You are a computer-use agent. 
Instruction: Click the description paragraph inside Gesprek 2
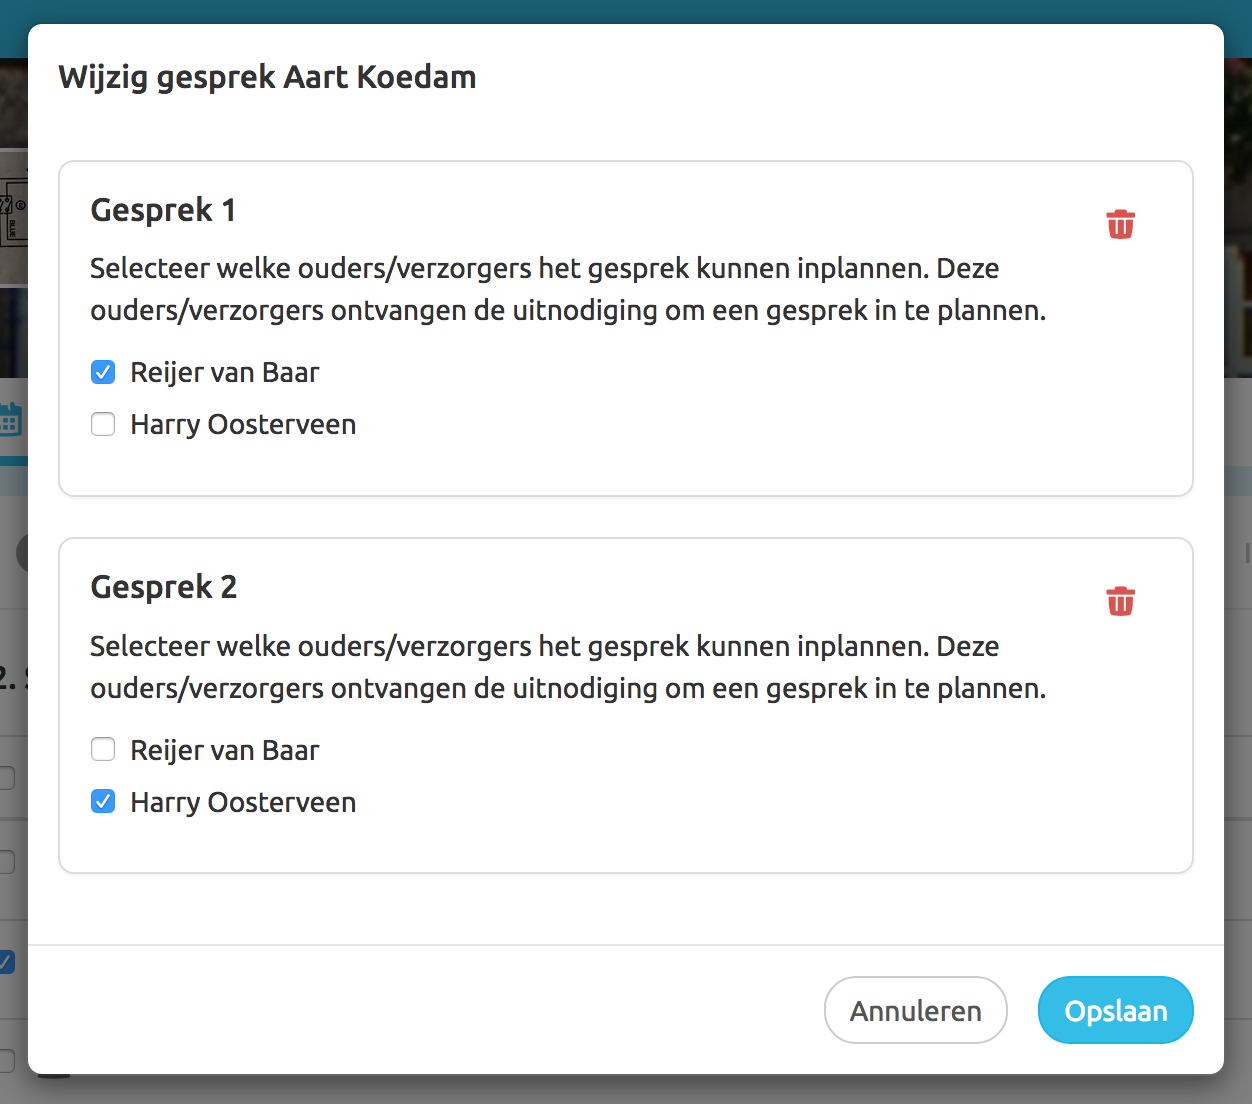(567, 667)
